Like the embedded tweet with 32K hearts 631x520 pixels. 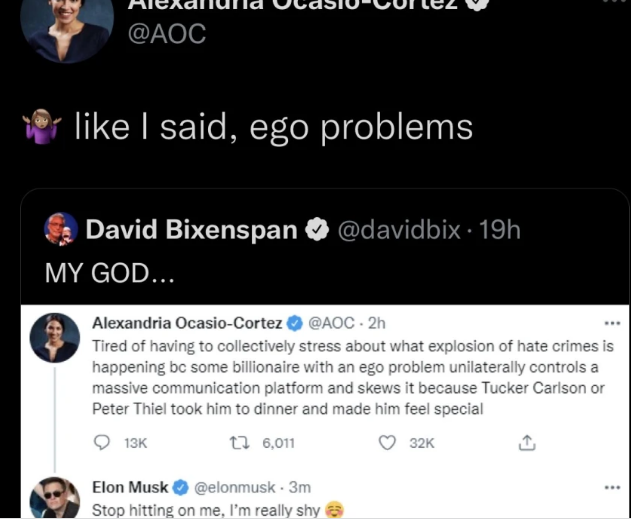coord(388,443)
